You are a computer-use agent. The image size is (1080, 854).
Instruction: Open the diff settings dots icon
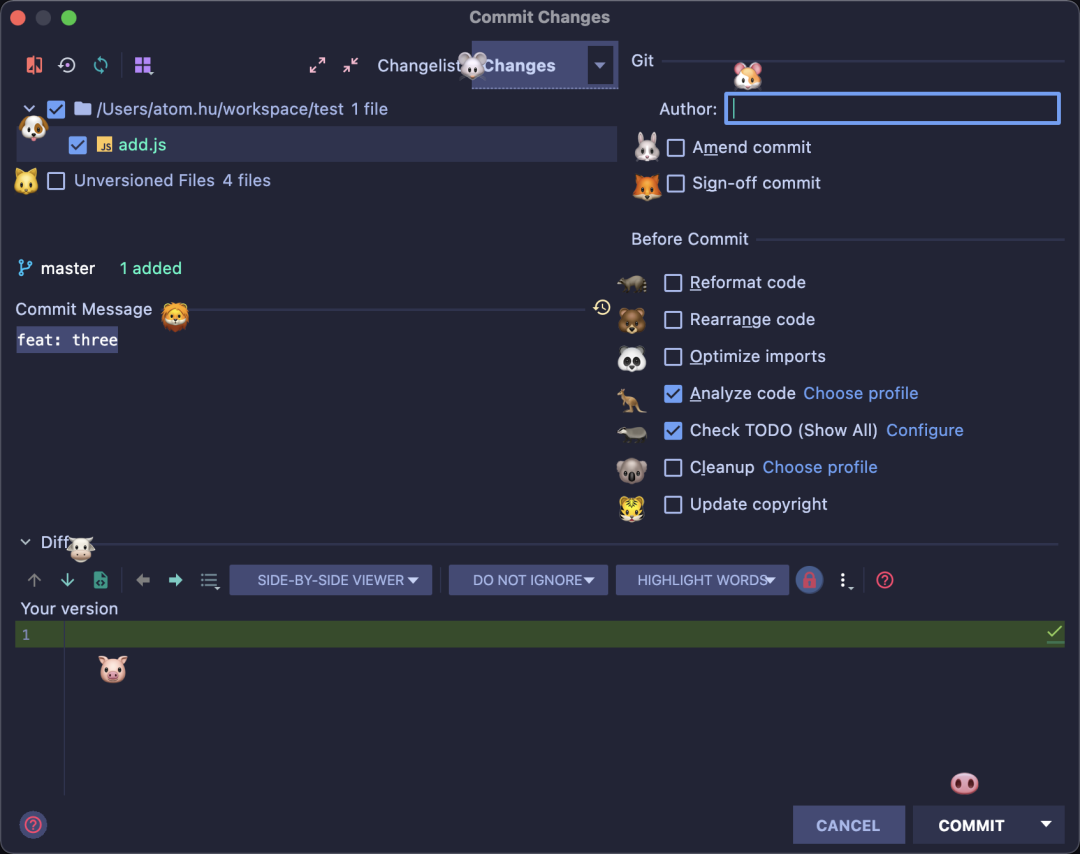pos(845,581)
